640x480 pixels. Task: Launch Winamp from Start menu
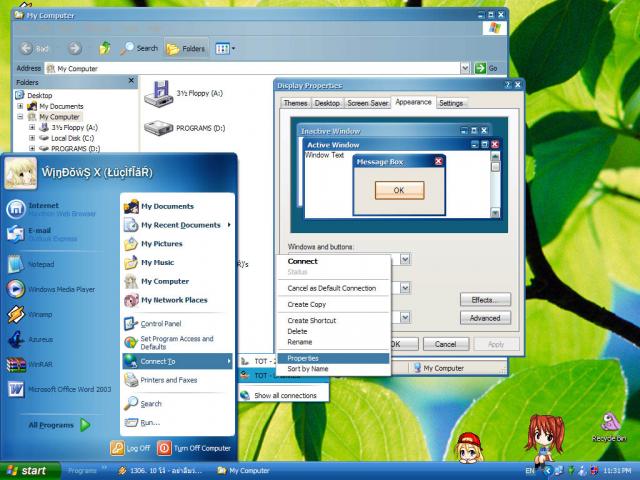[x=30, y=314]
